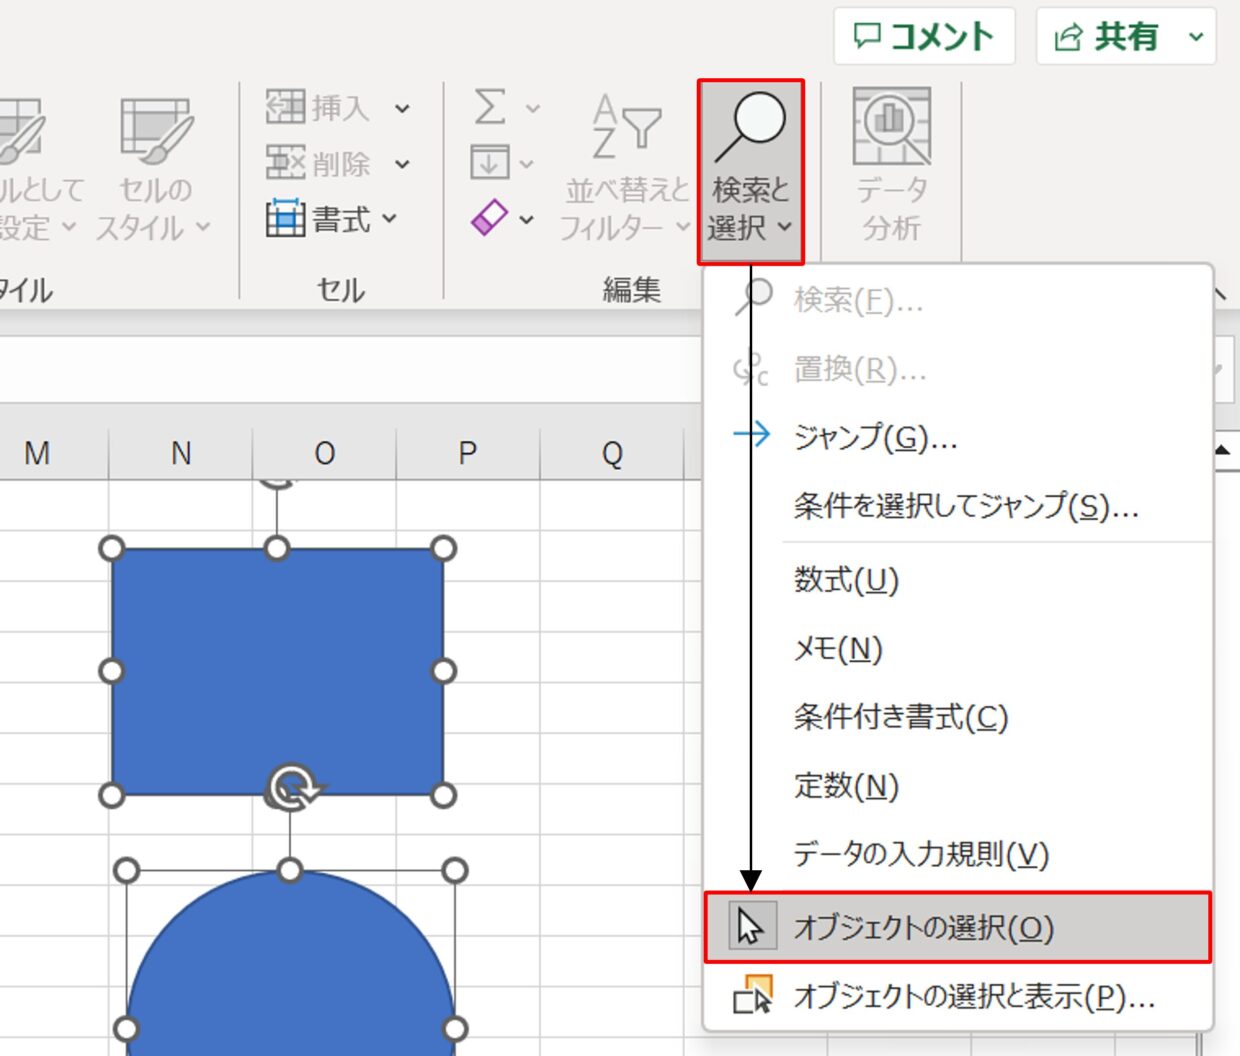
Task: Click the 共有 share button
Action: click(x=1106, y=37)
